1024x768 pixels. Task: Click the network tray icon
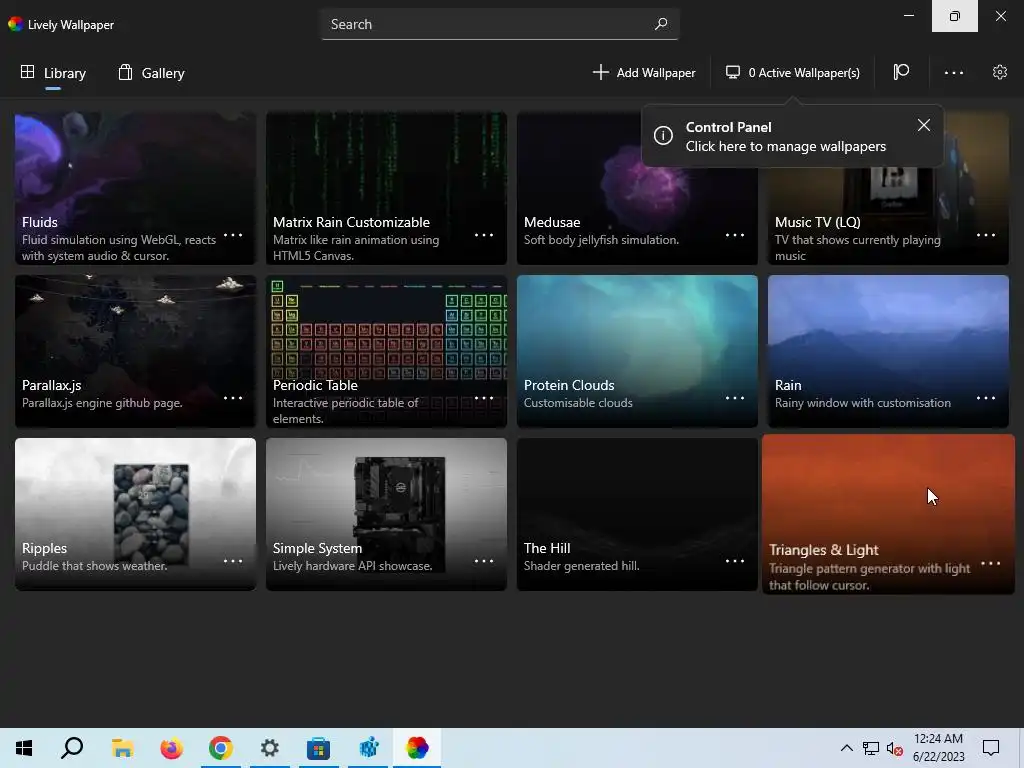click(871, 748)
